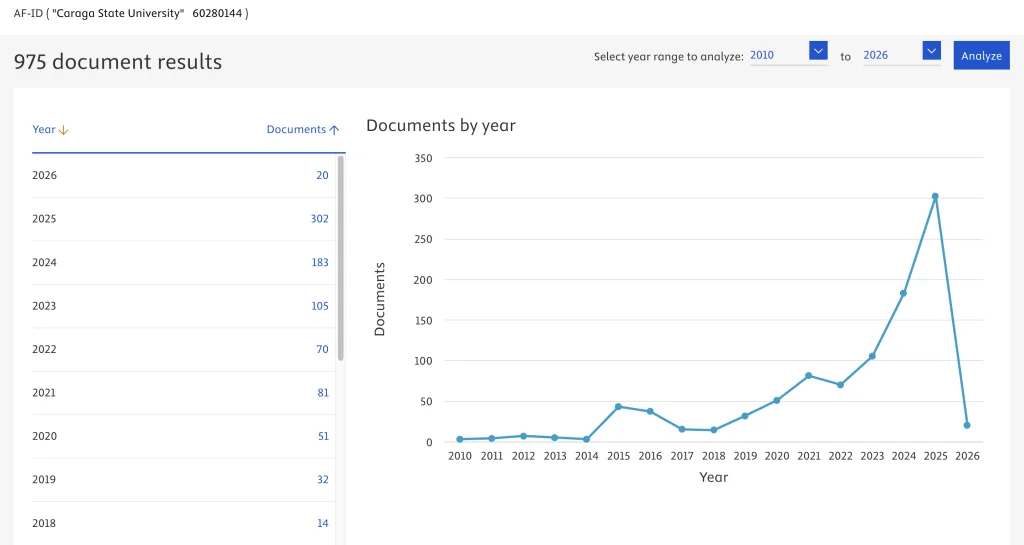Click the Analyze button
Image resolution: width=1024 pixels, height=545 pixels.
tap(981, 56)
